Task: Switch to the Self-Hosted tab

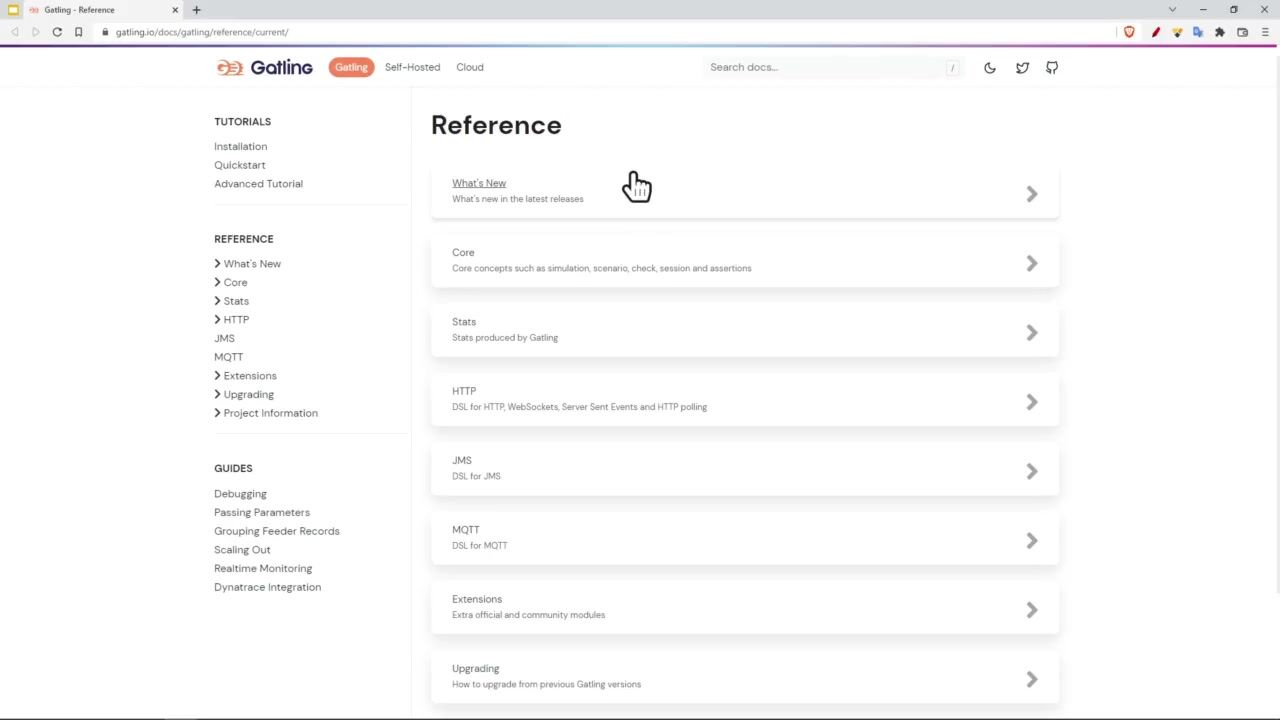Action: [x=412, y=67]
